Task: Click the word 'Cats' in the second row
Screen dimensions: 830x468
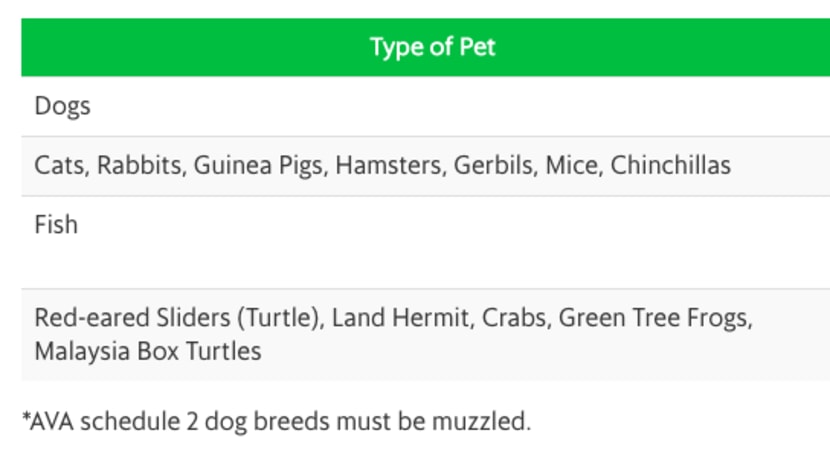Action: (59, 165)
